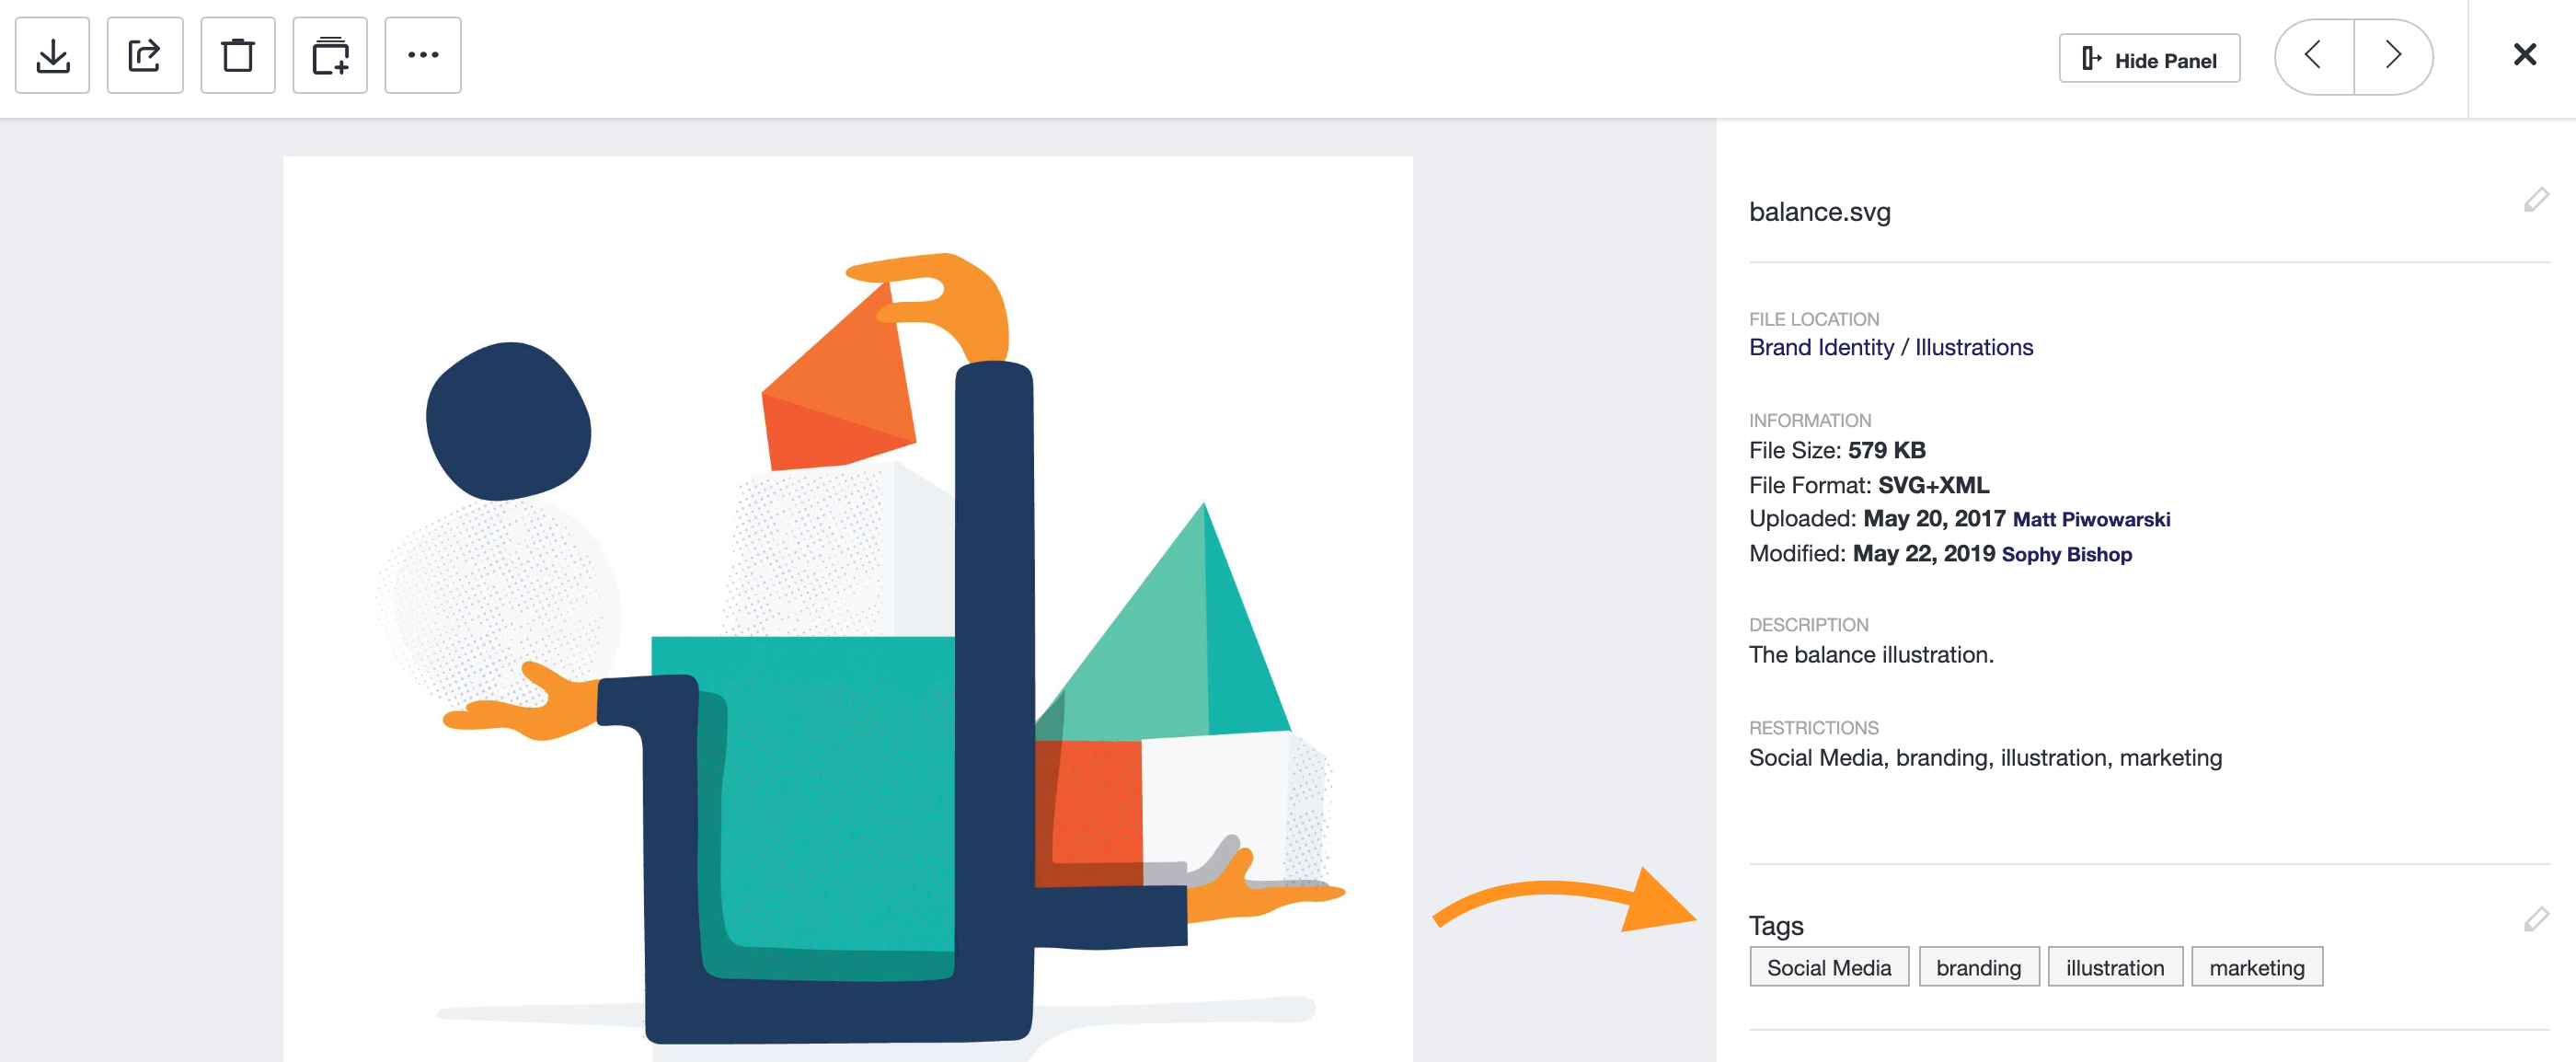Click the balance.svg file name

1819,212
